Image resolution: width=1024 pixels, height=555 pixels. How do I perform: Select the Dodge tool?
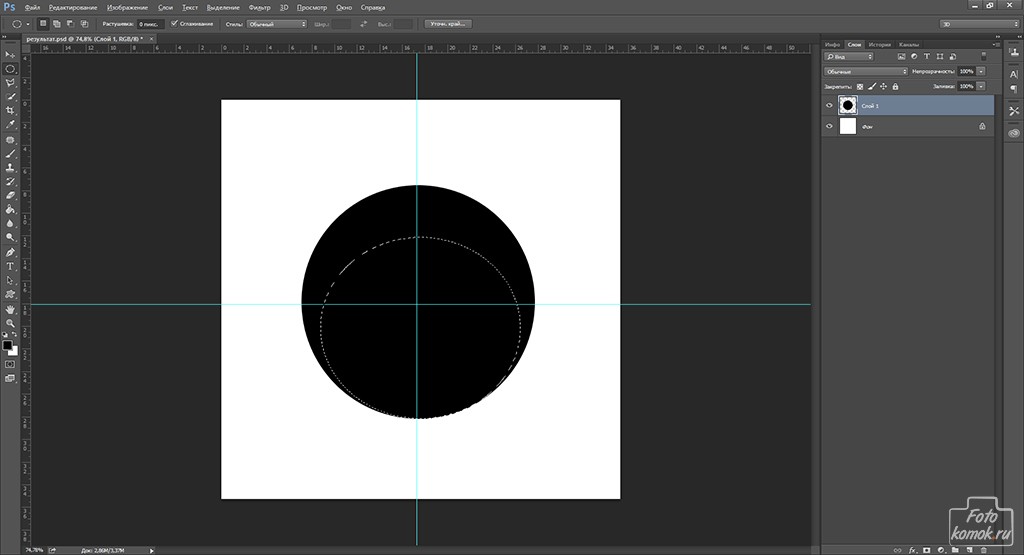[x=10, y=238]
